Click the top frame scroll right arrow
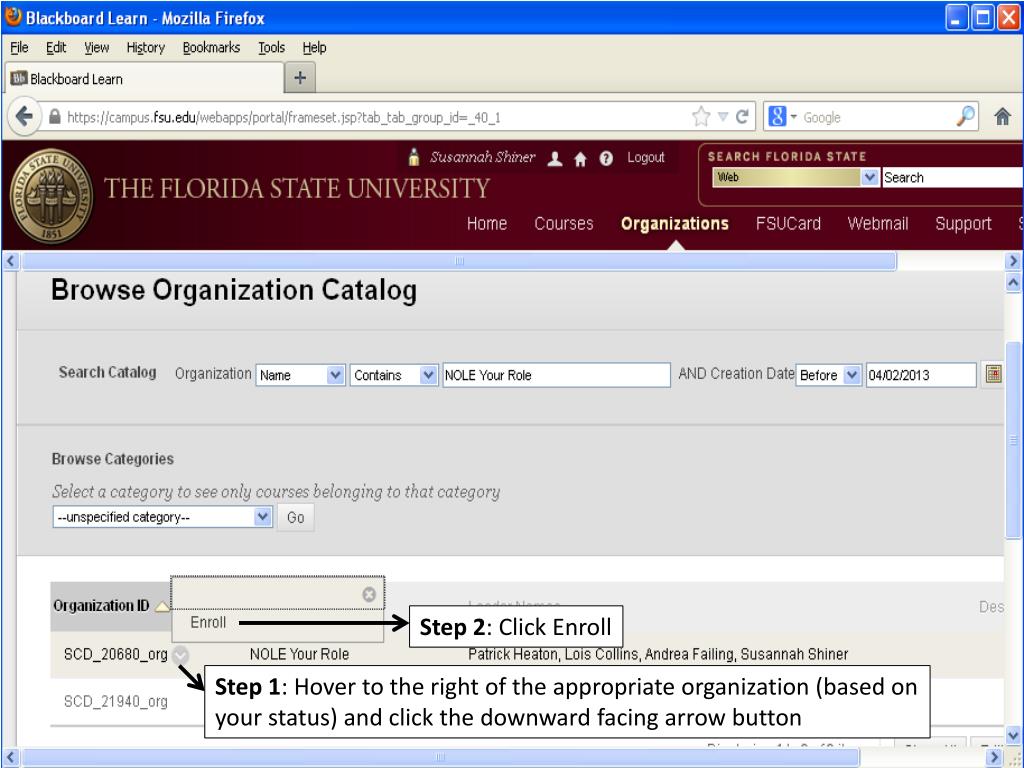Image resolution: width=1024 pixels, height=768 pixels. (1013, 261)
